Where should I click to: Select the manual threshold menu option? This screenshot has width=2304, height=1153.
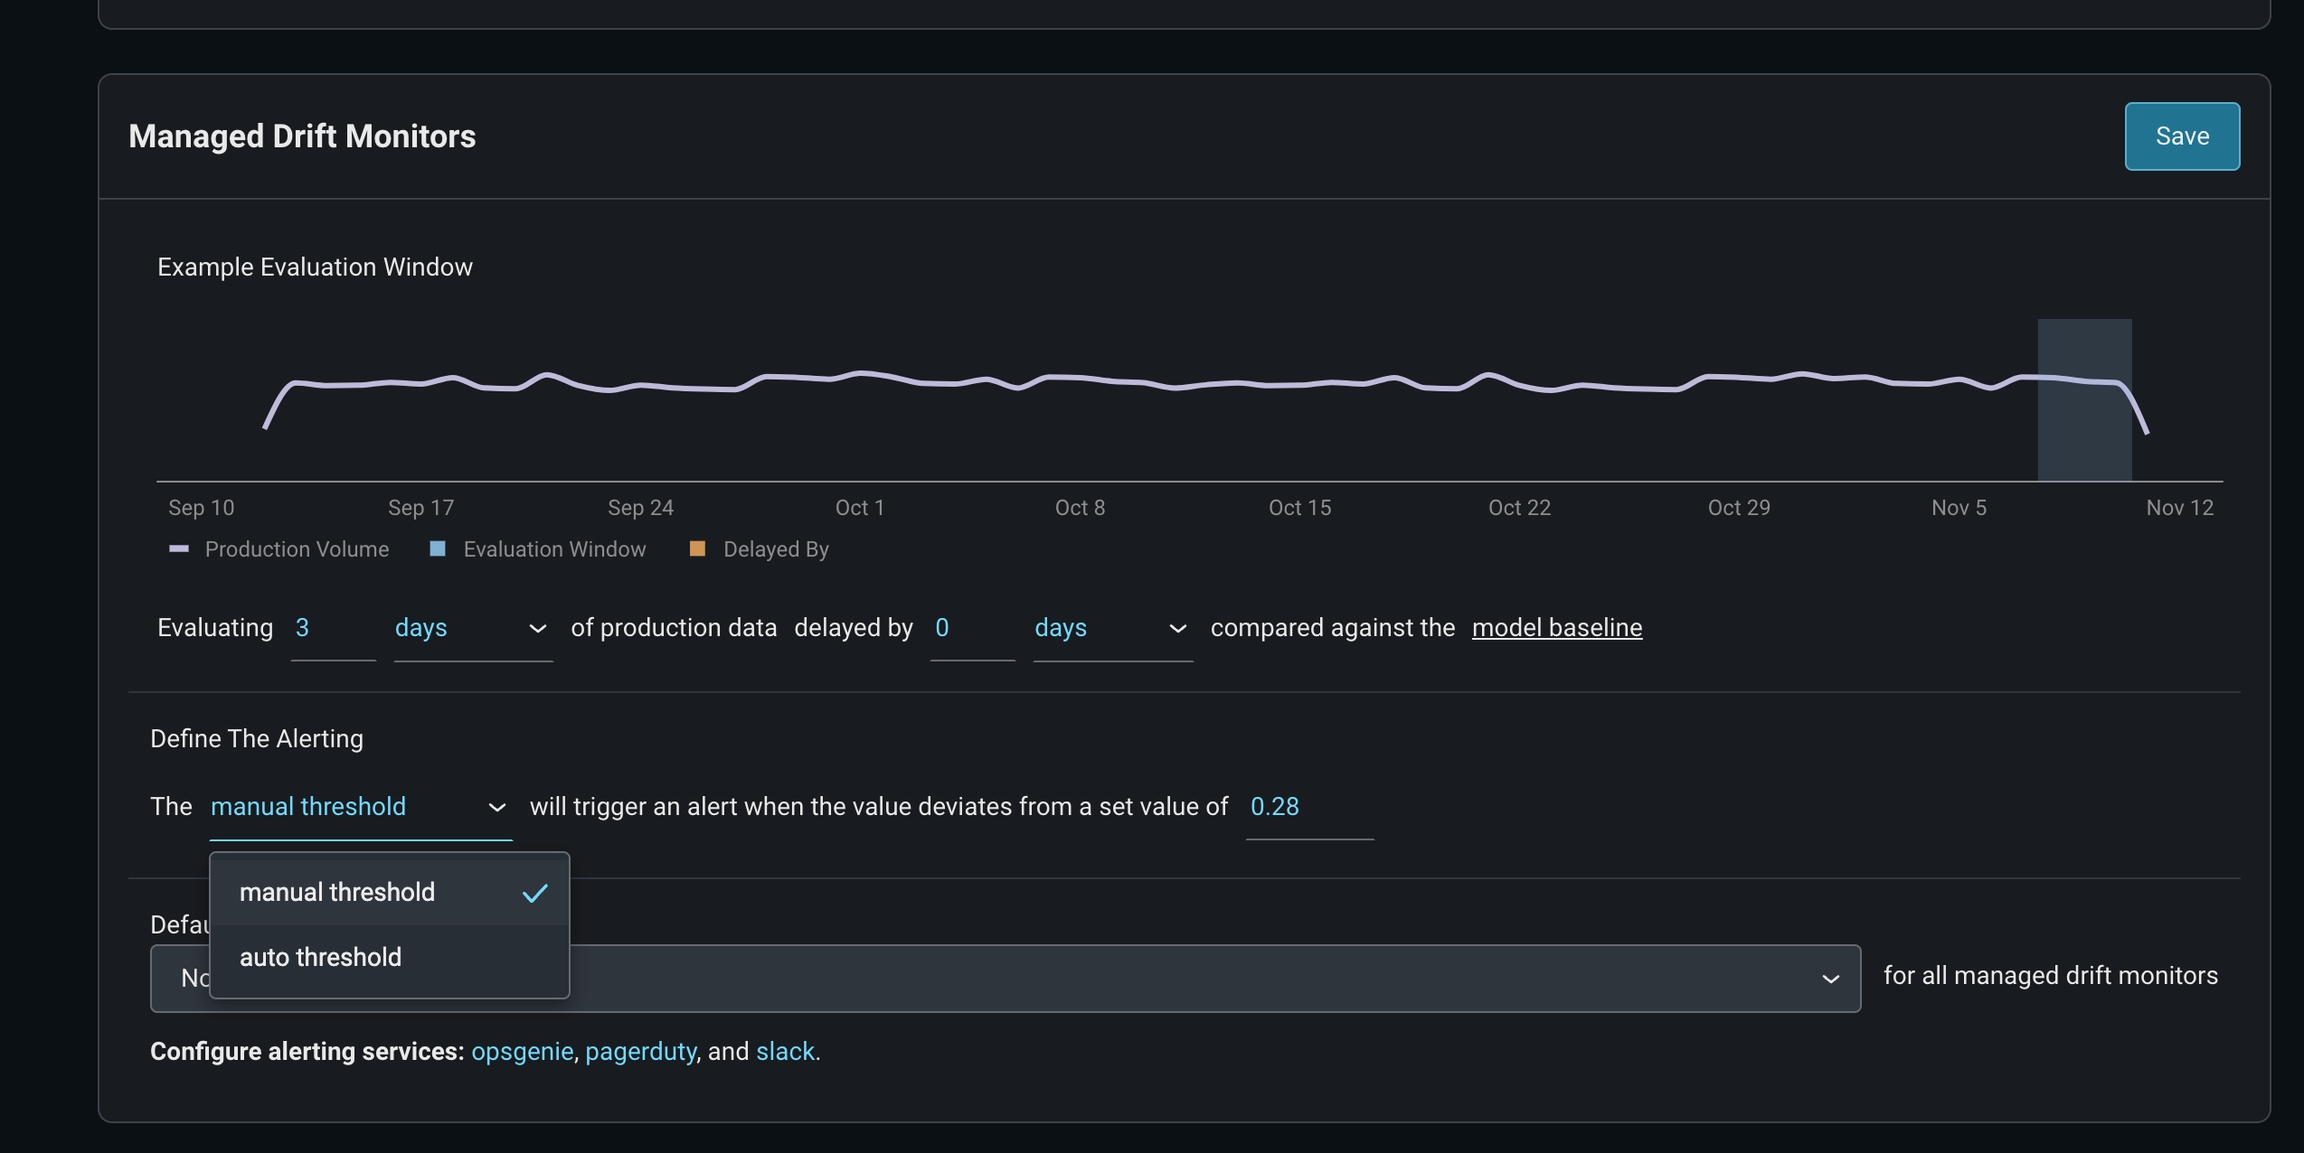[337, 892]
